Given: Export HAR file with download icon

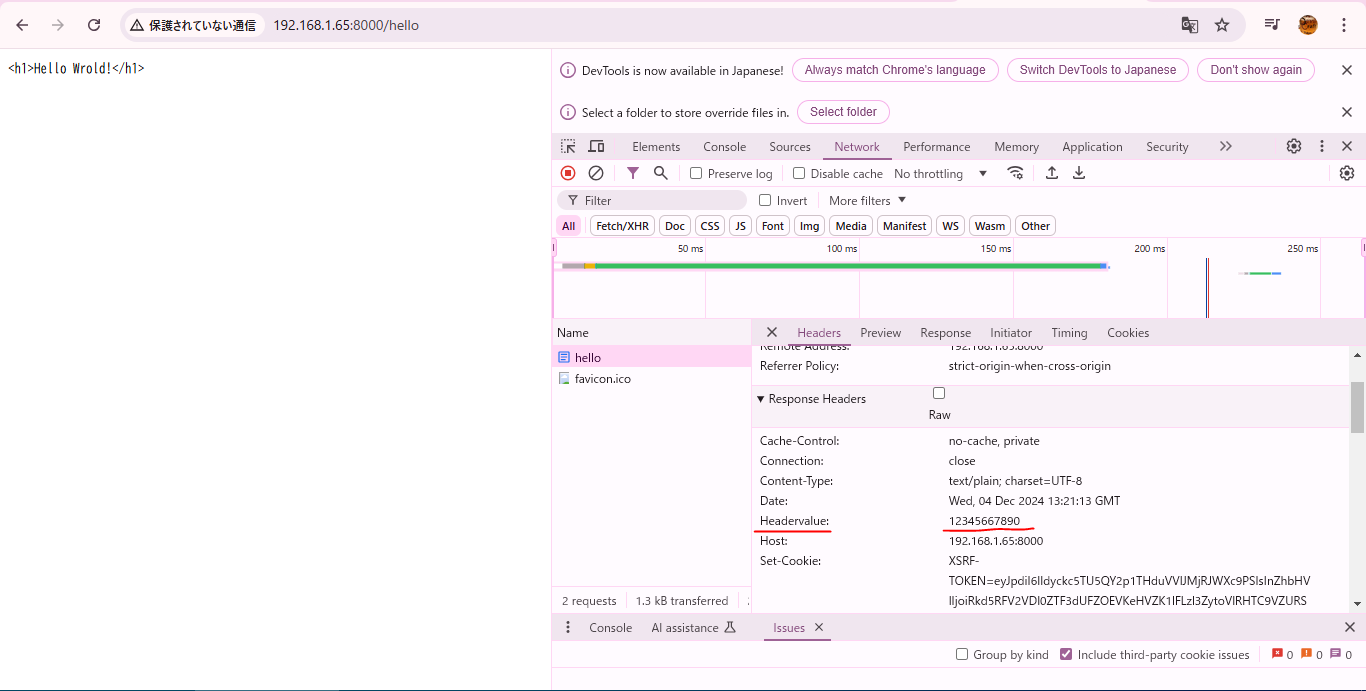Looking at the screenshot, I should click(1079, 173).
